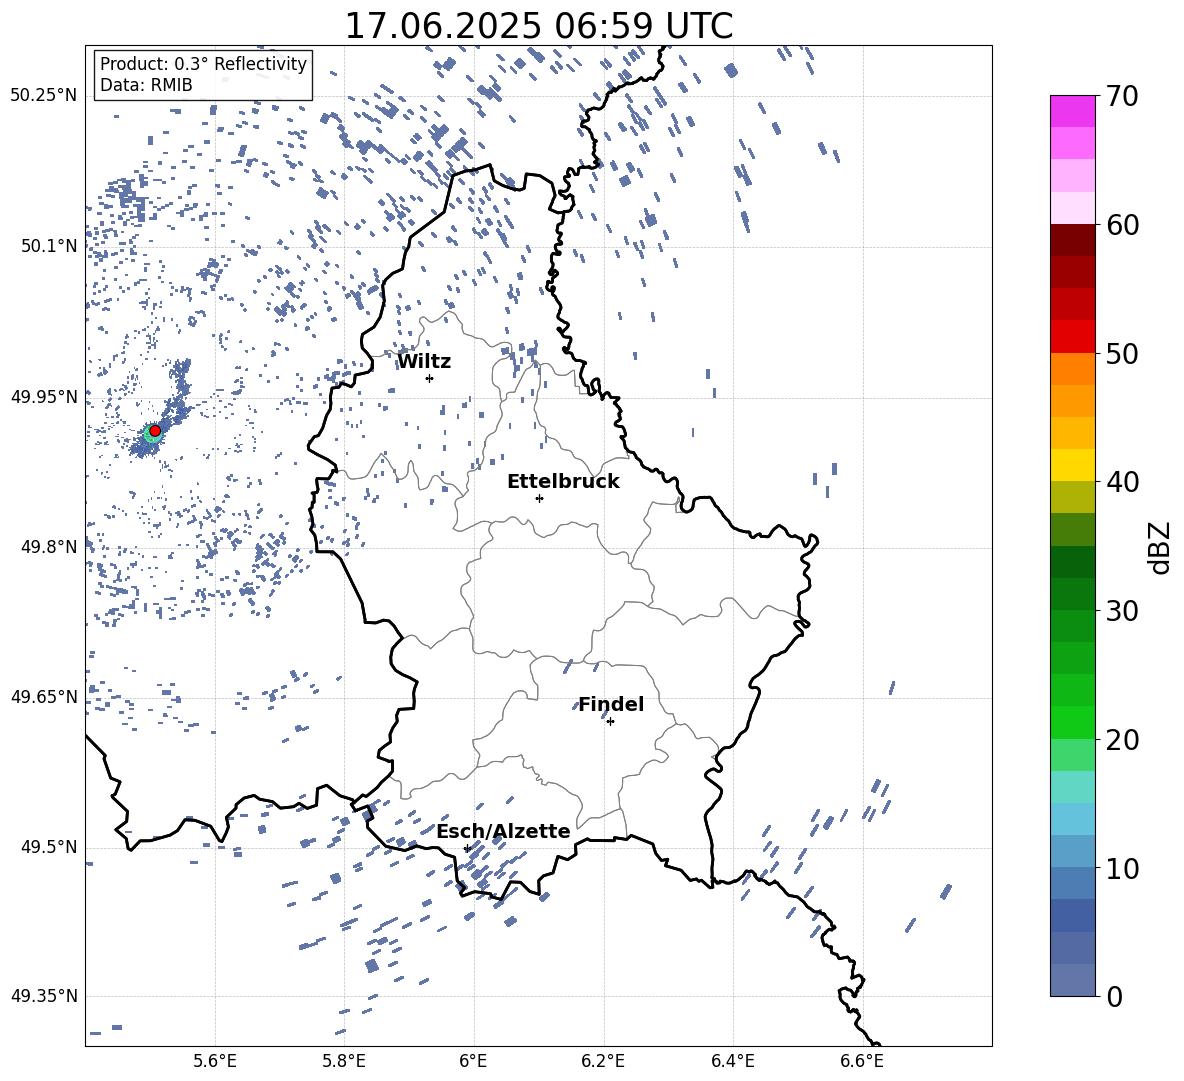Click the colorbar tick label 50
This screenshot has height=1081, width=1184.
click(1122, 354)
